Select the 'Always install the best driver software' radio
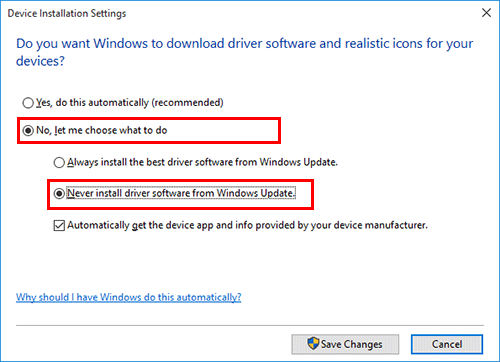 [59, 162]
